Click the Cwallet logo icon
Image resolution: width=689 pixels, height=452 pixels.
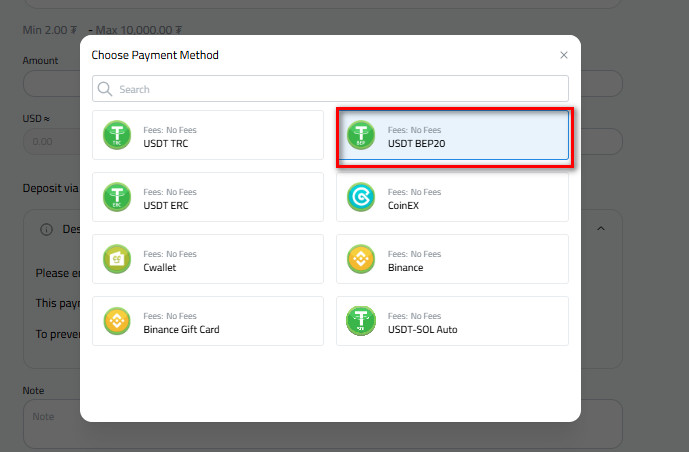tap(117, 259)
